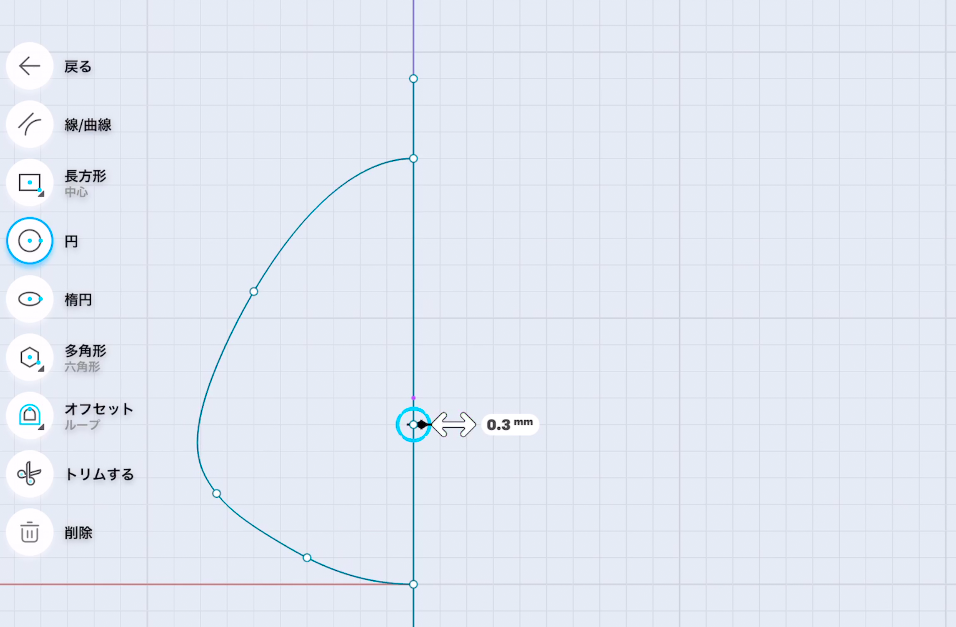
Task: Select the topmost control point on the vertical line
Action: (x=413, y=79)
